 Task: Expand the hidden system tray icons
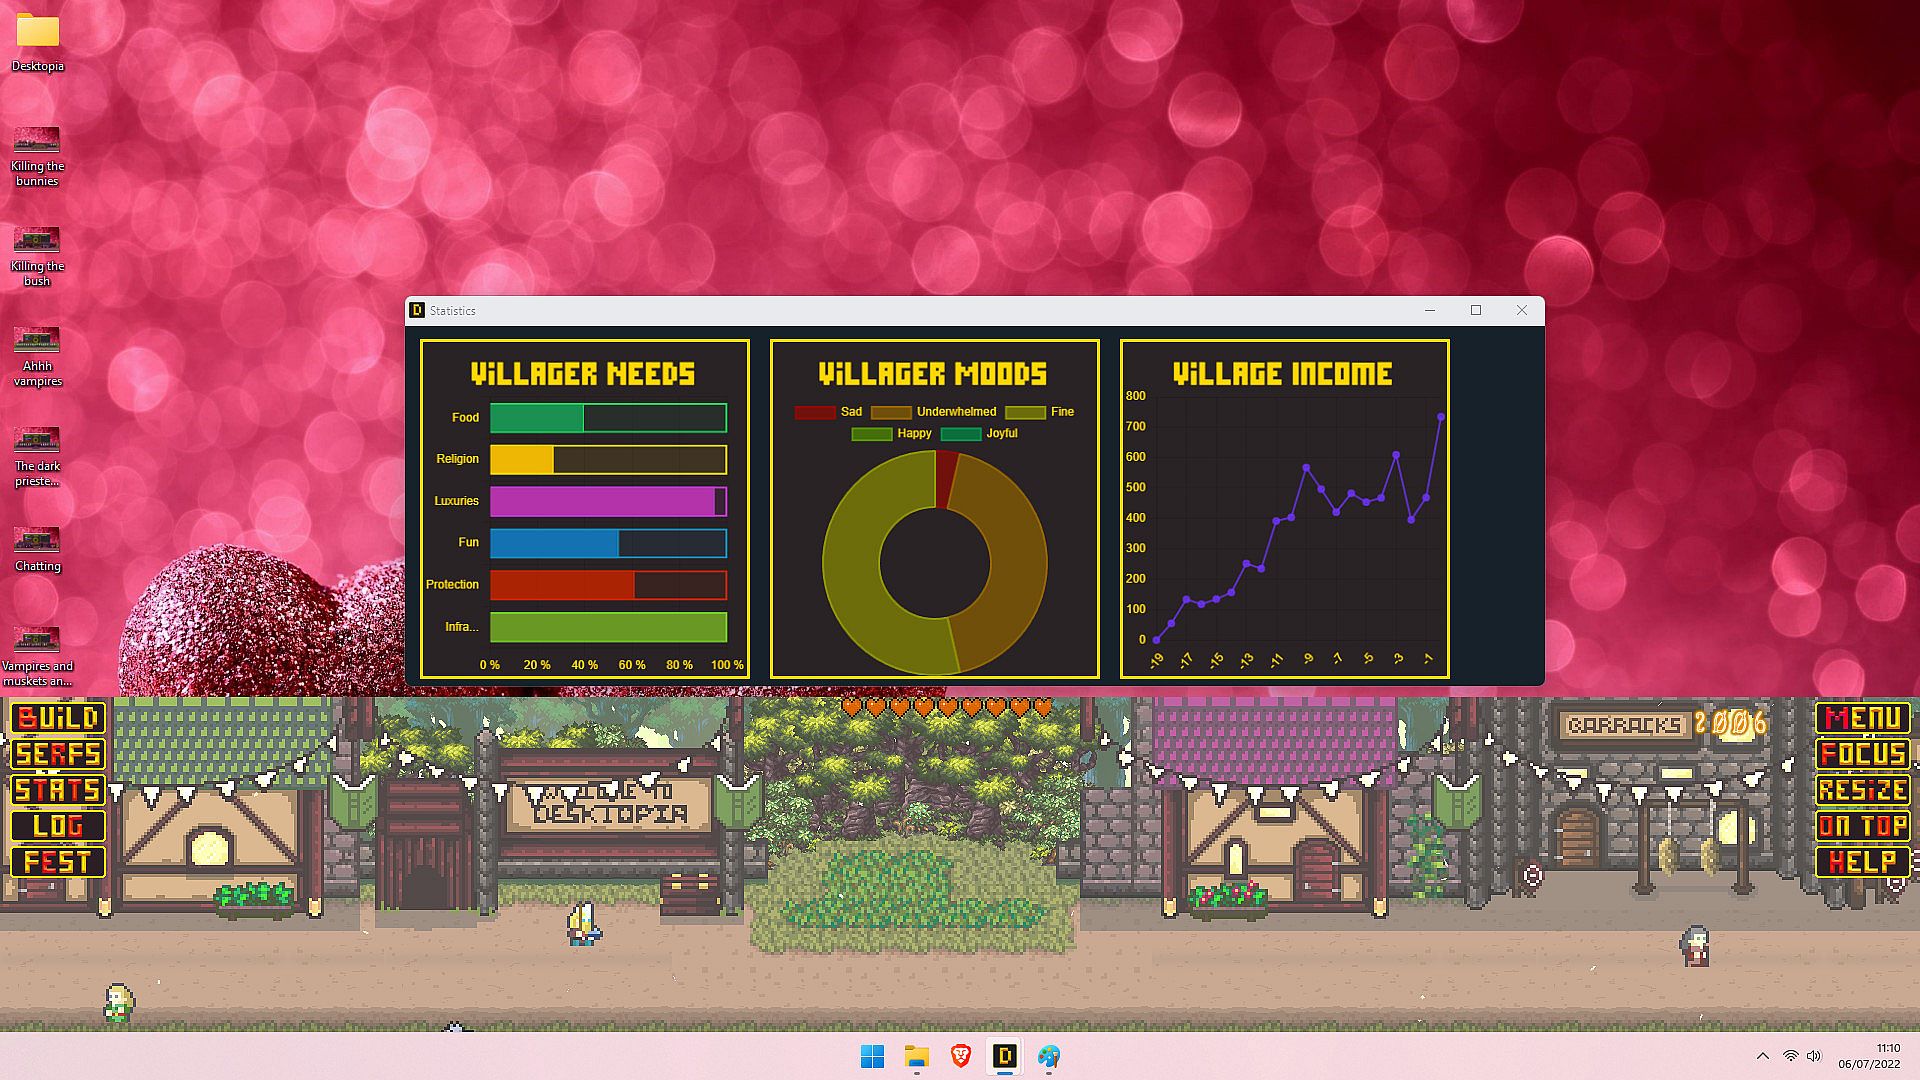(x=1762, y=1056)
